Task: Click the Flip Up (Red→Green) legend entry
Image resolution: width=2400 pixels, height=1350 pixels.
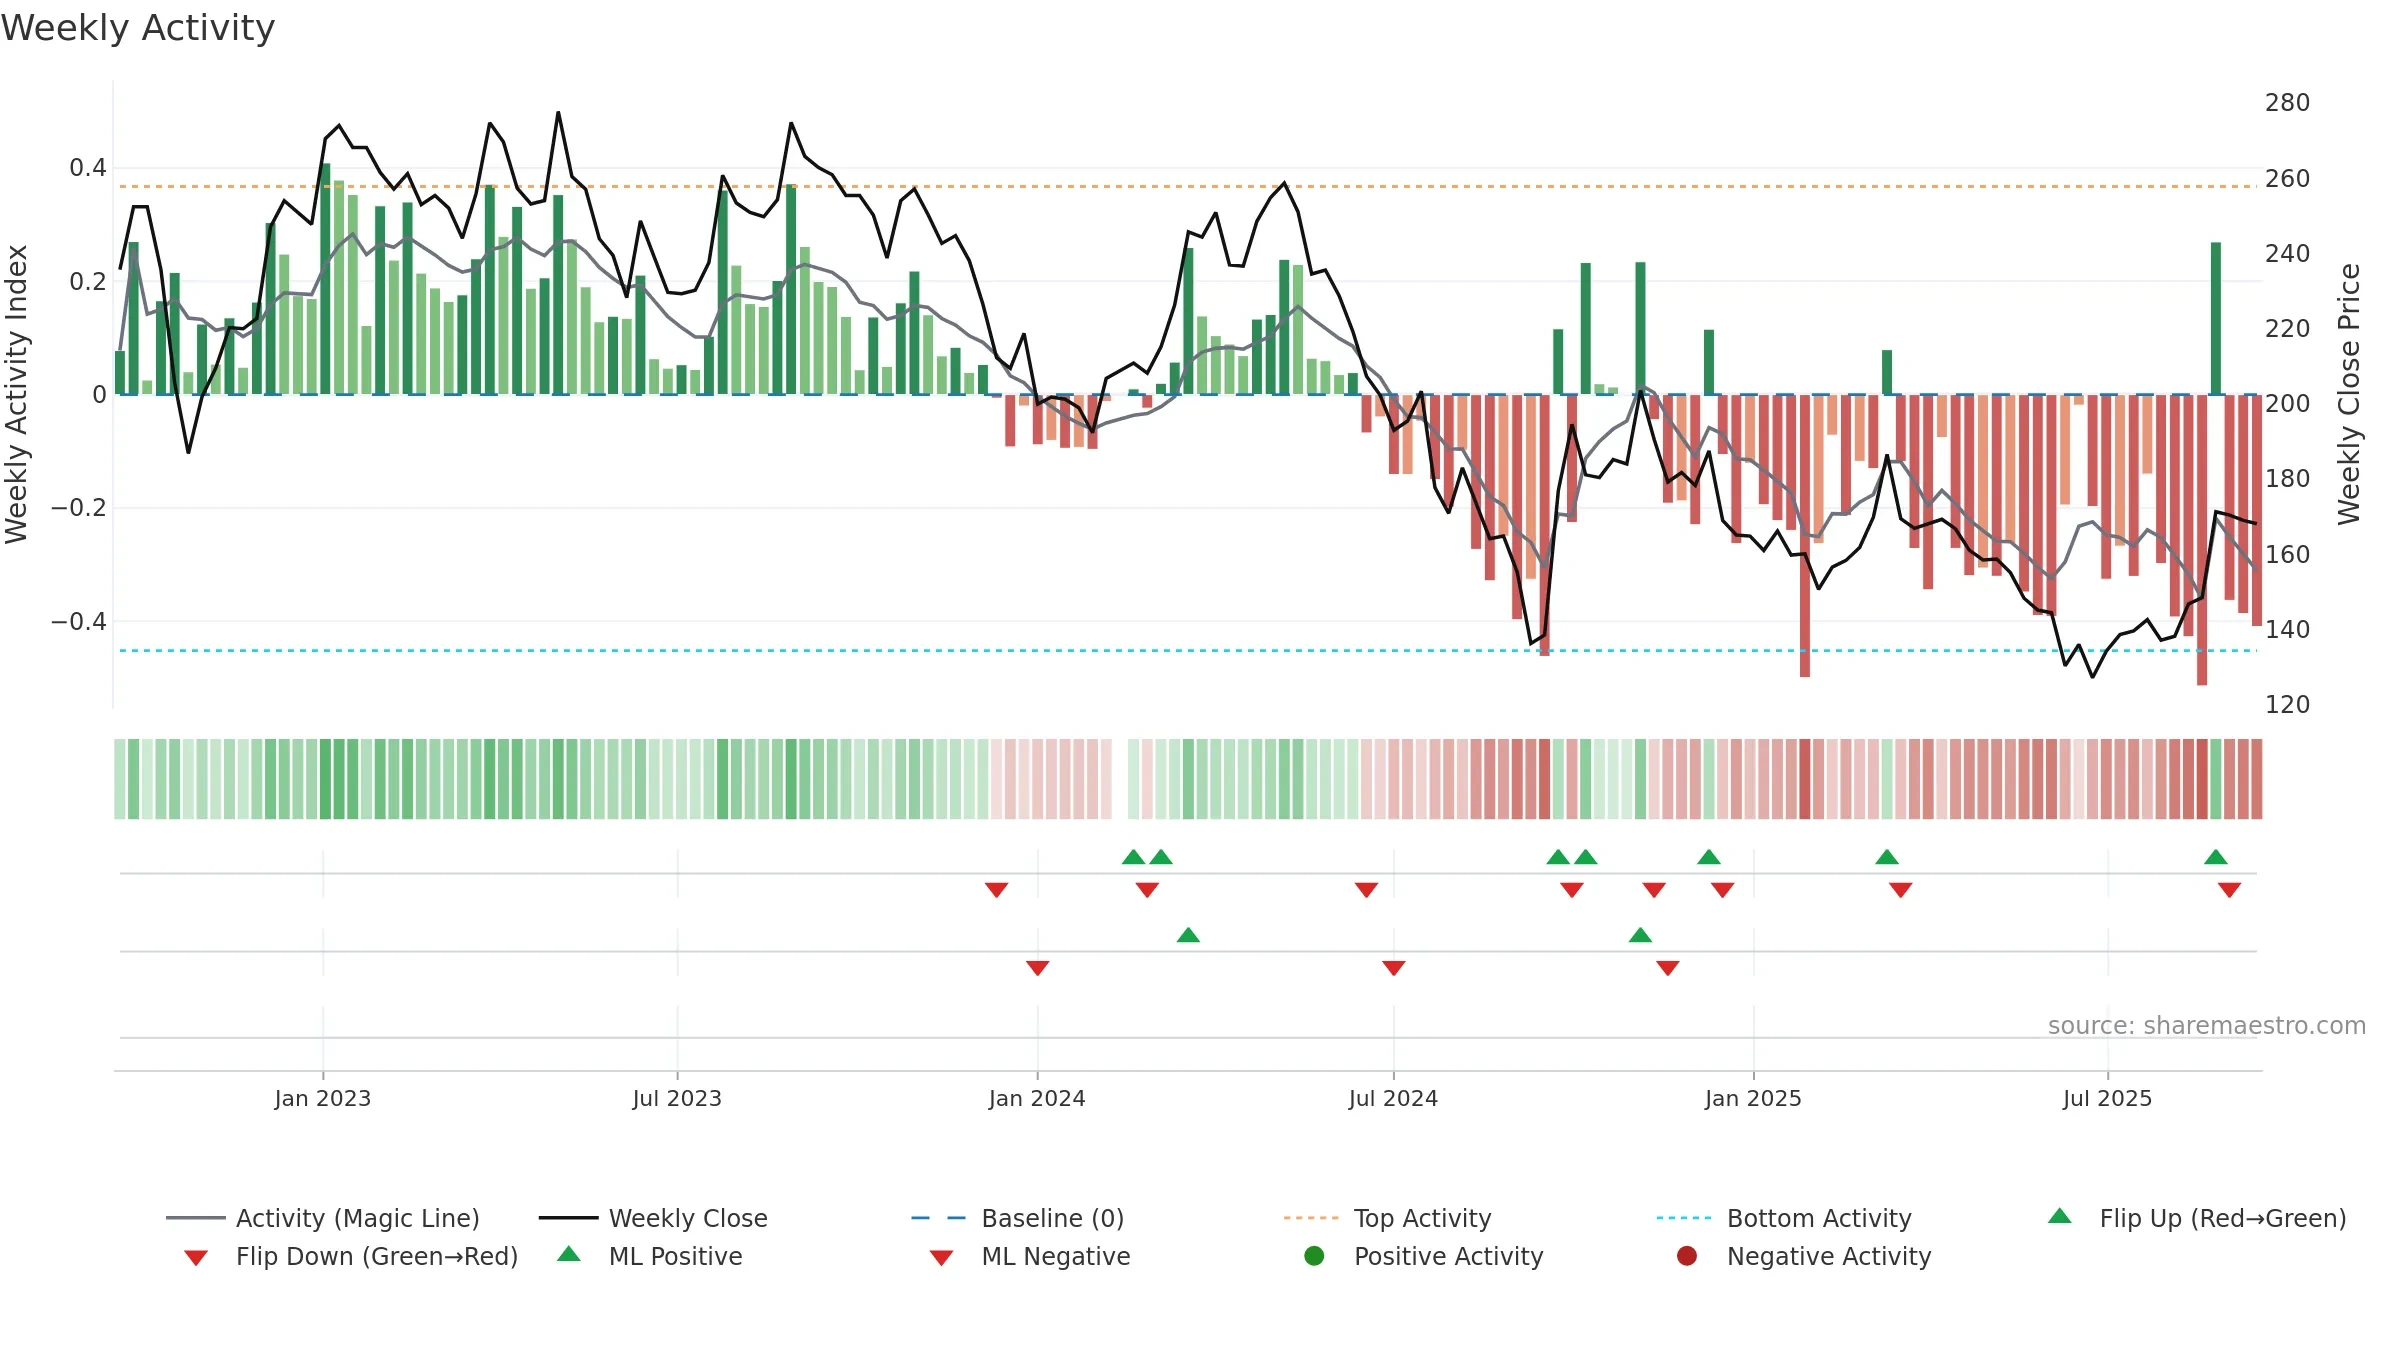Action: [x=2196, y=1218]
